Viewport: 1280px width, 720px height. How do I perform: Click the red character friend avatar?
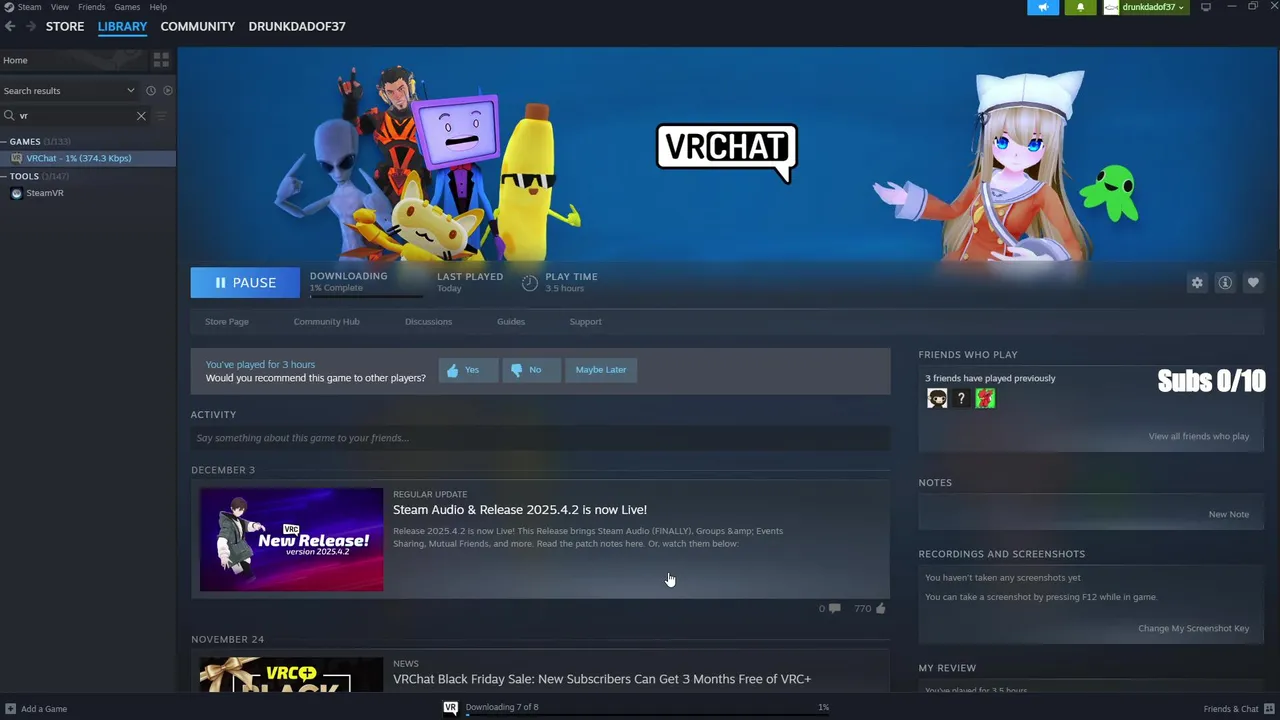point(985,398)
